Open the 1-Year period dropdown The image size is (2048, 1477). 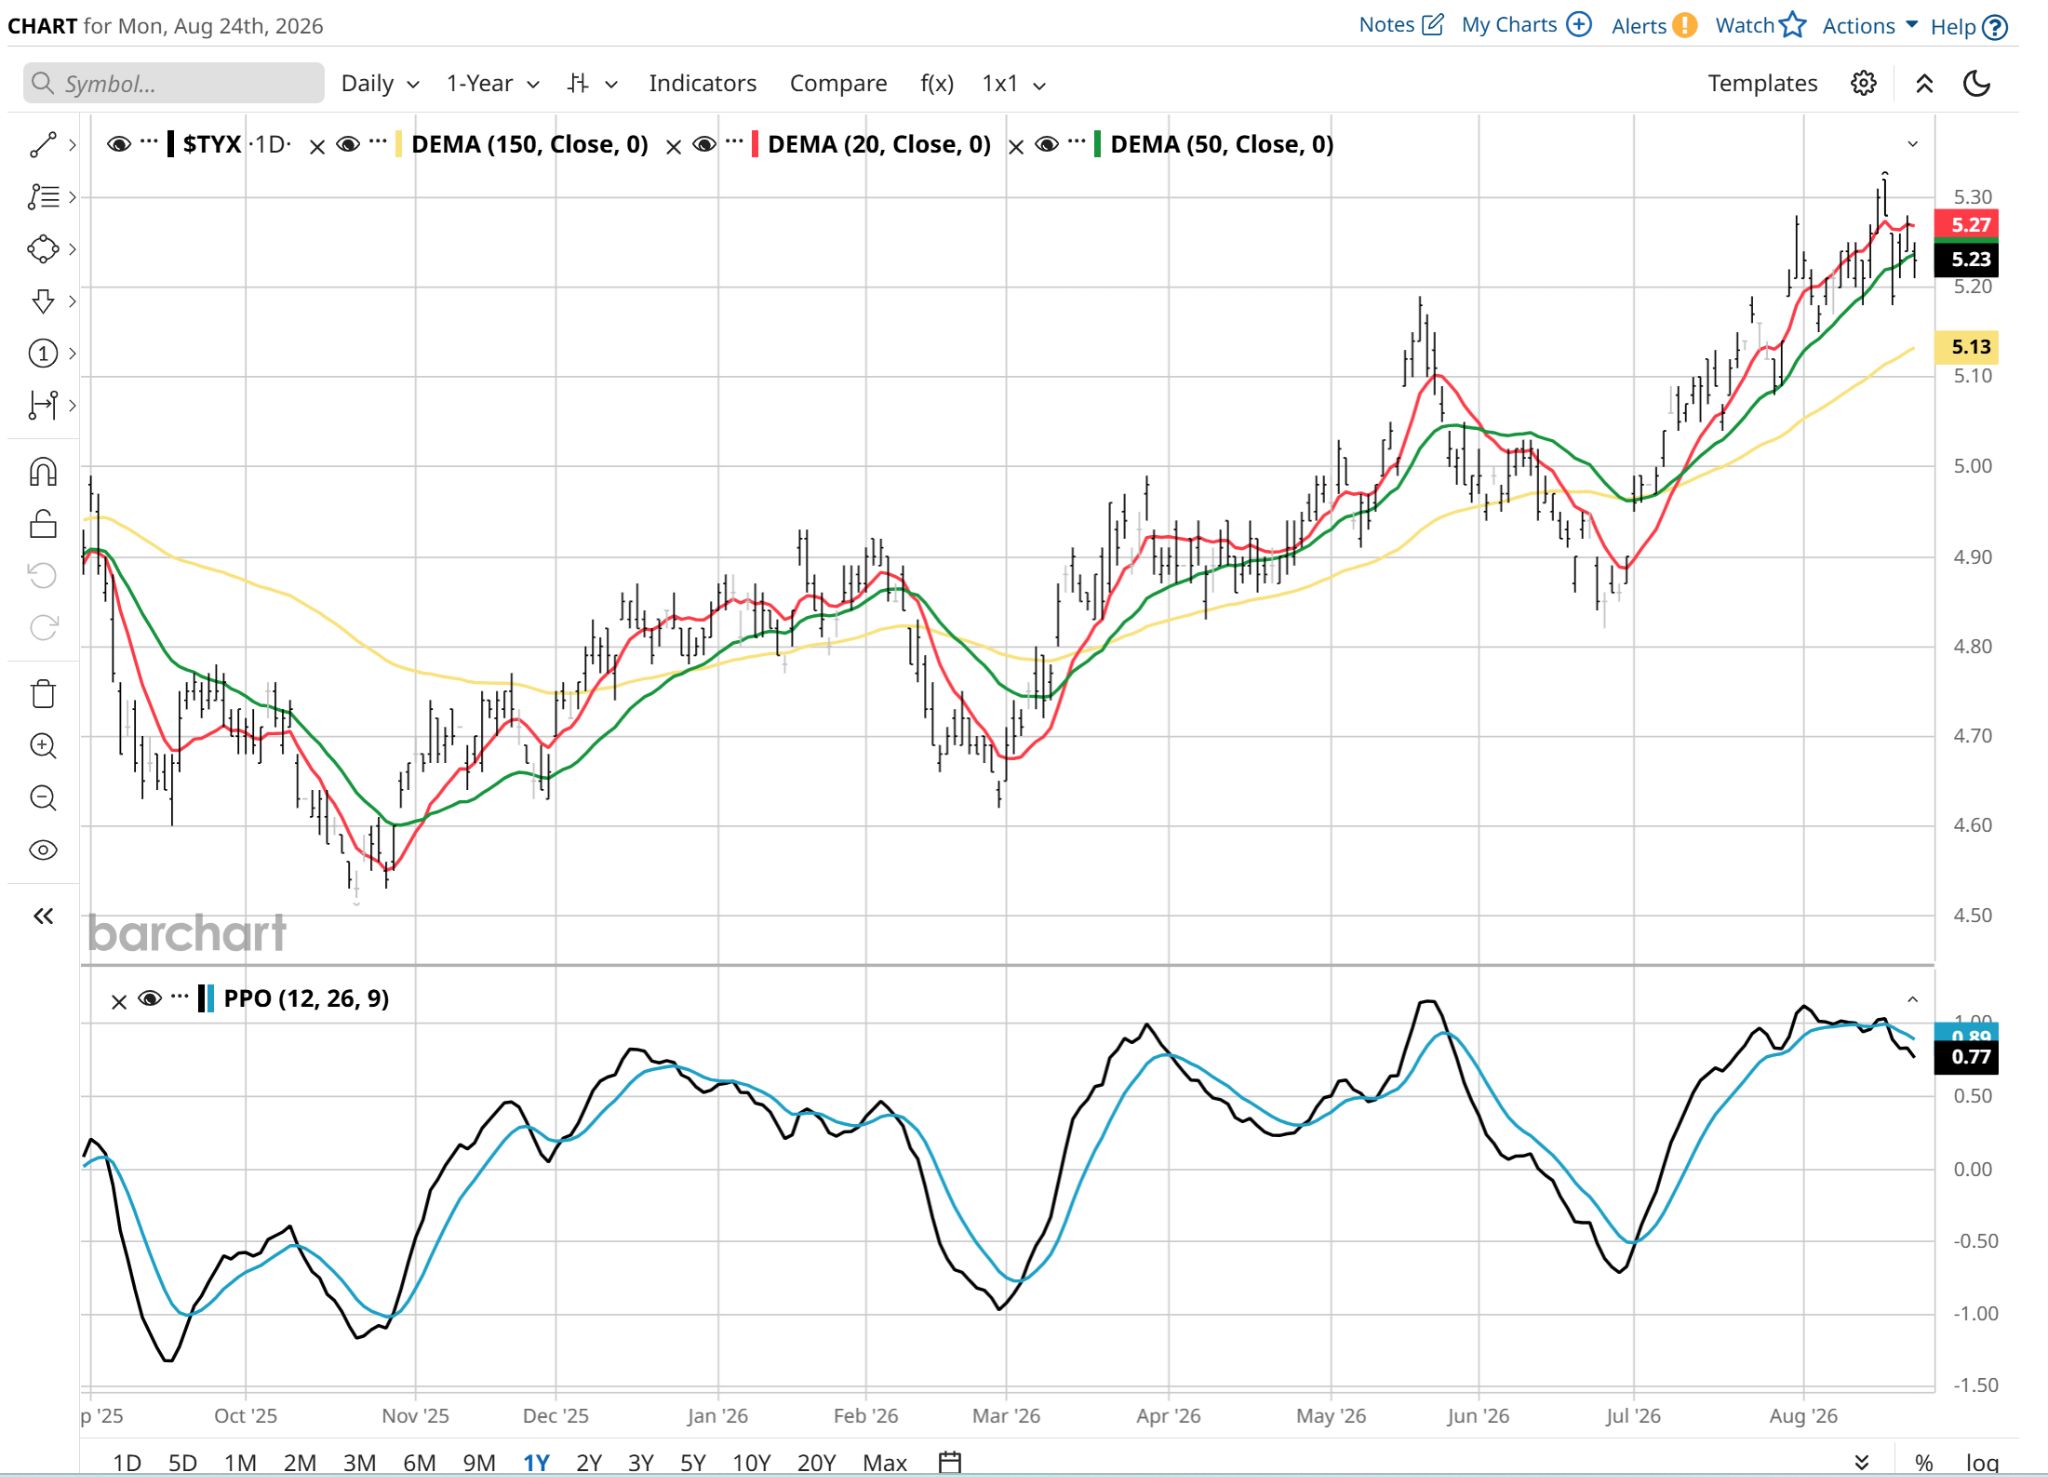coord(493,84)
